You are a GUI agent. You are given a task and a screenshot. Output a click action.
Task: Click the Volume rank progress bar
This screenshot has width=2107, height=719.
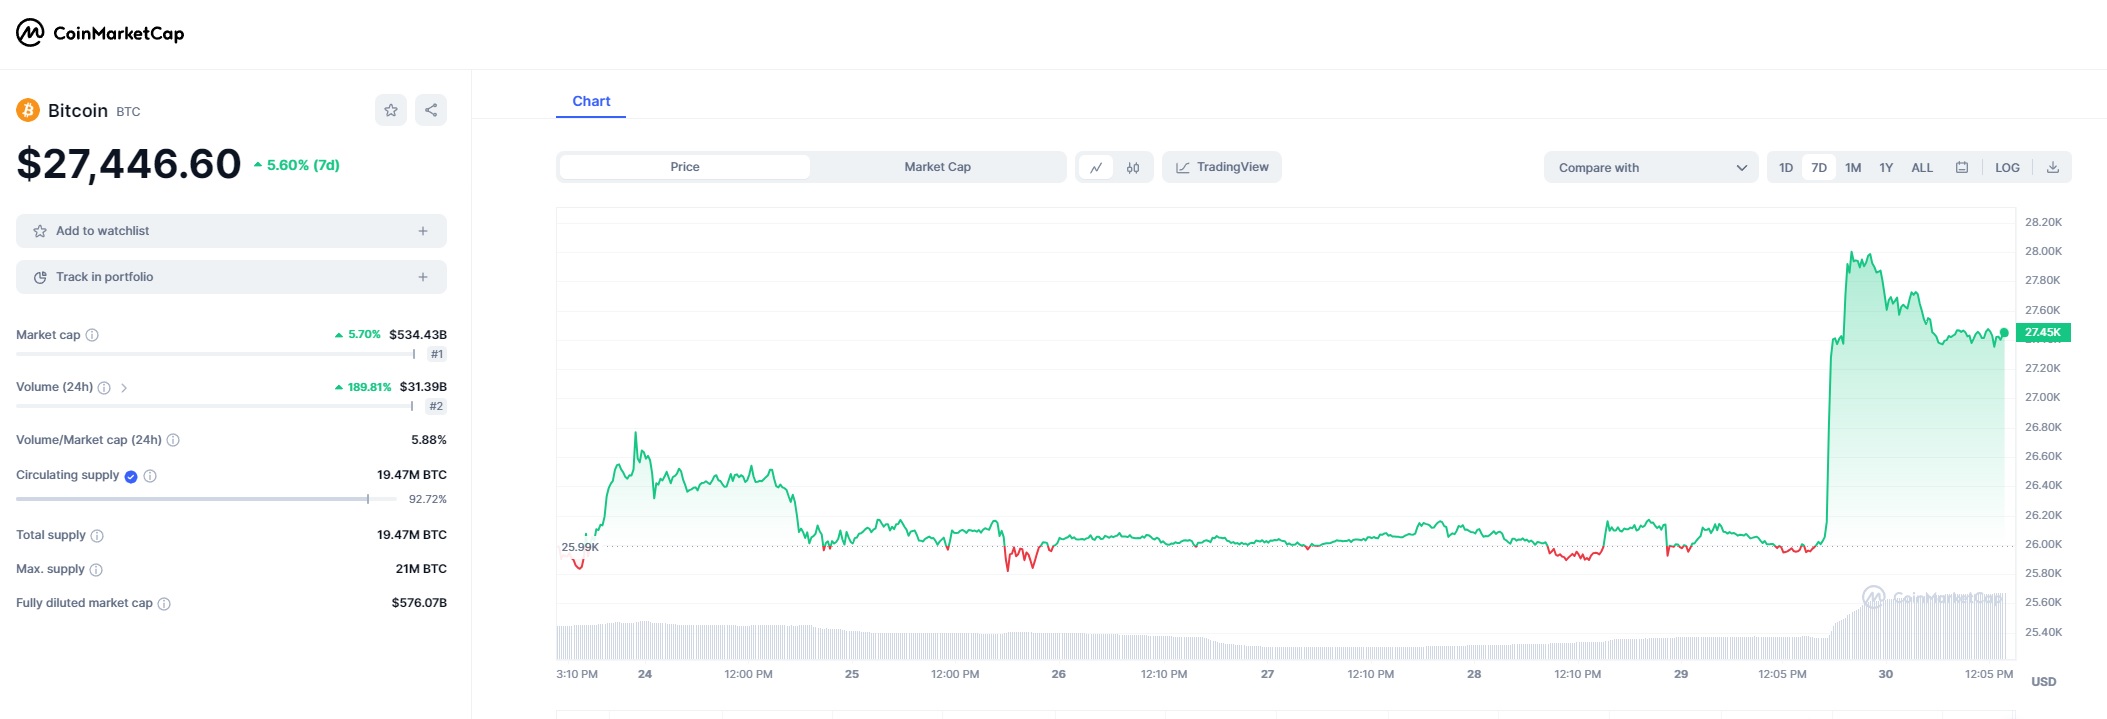pos(215,406)
